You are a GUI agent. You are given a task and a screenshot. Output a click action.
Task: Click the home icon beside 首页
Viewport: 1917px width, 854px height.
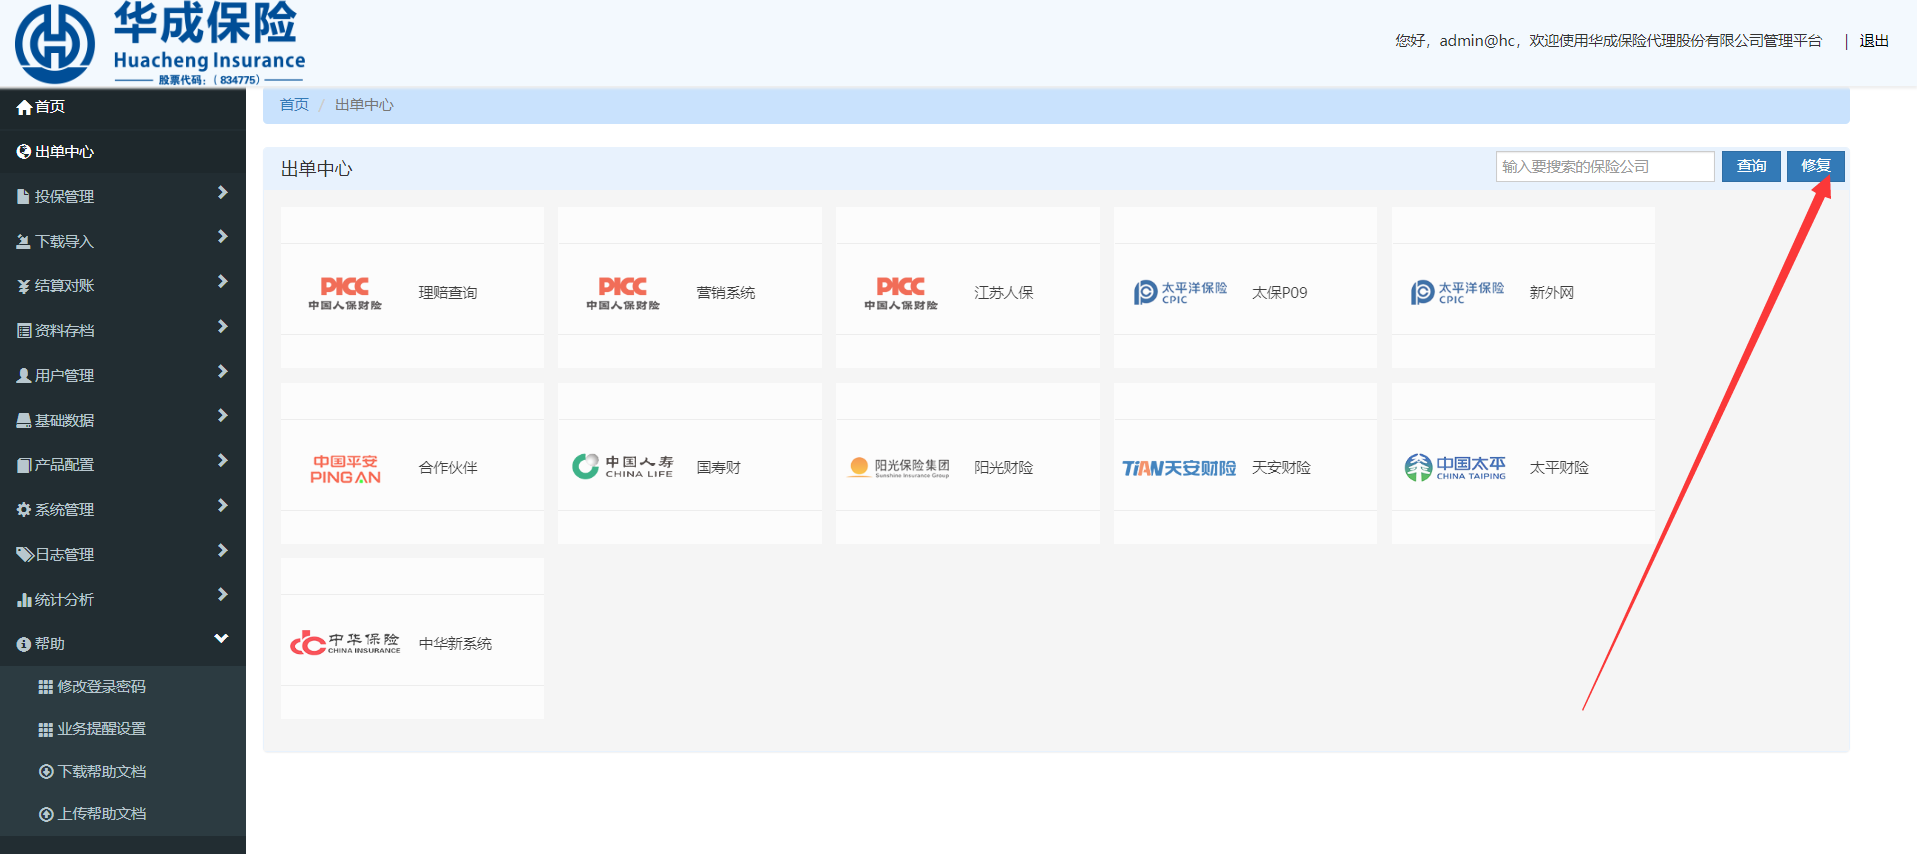tap(24, 108)
